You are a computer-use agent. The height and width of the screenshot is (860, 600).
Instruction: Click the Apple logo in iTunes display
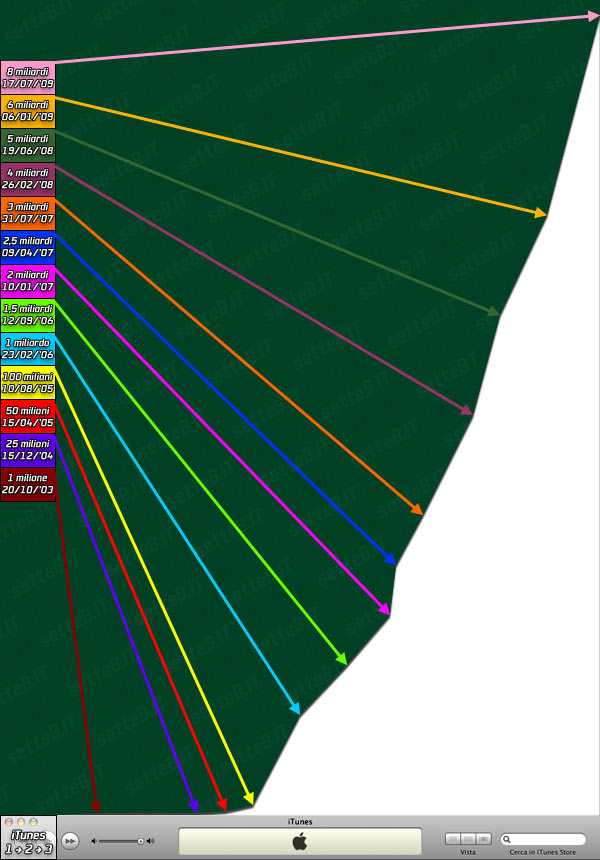coord(300,842)
